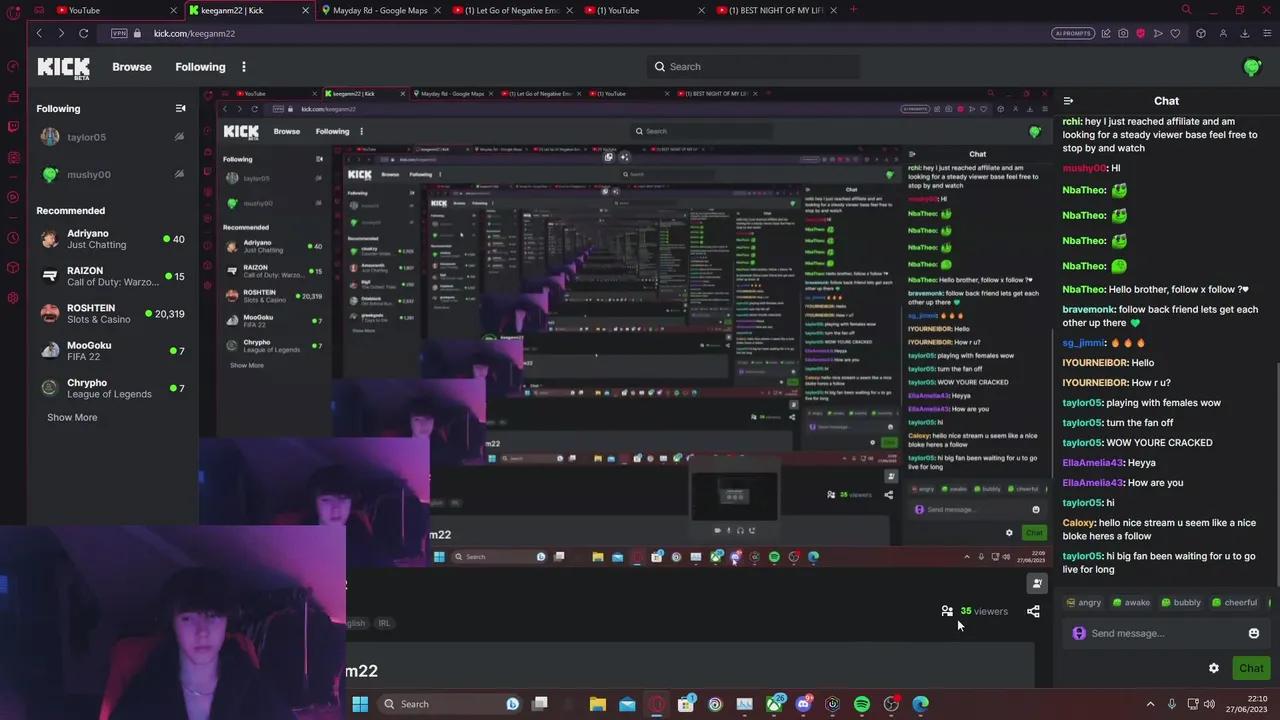Share the stream with the share icon

(1033, 611)
